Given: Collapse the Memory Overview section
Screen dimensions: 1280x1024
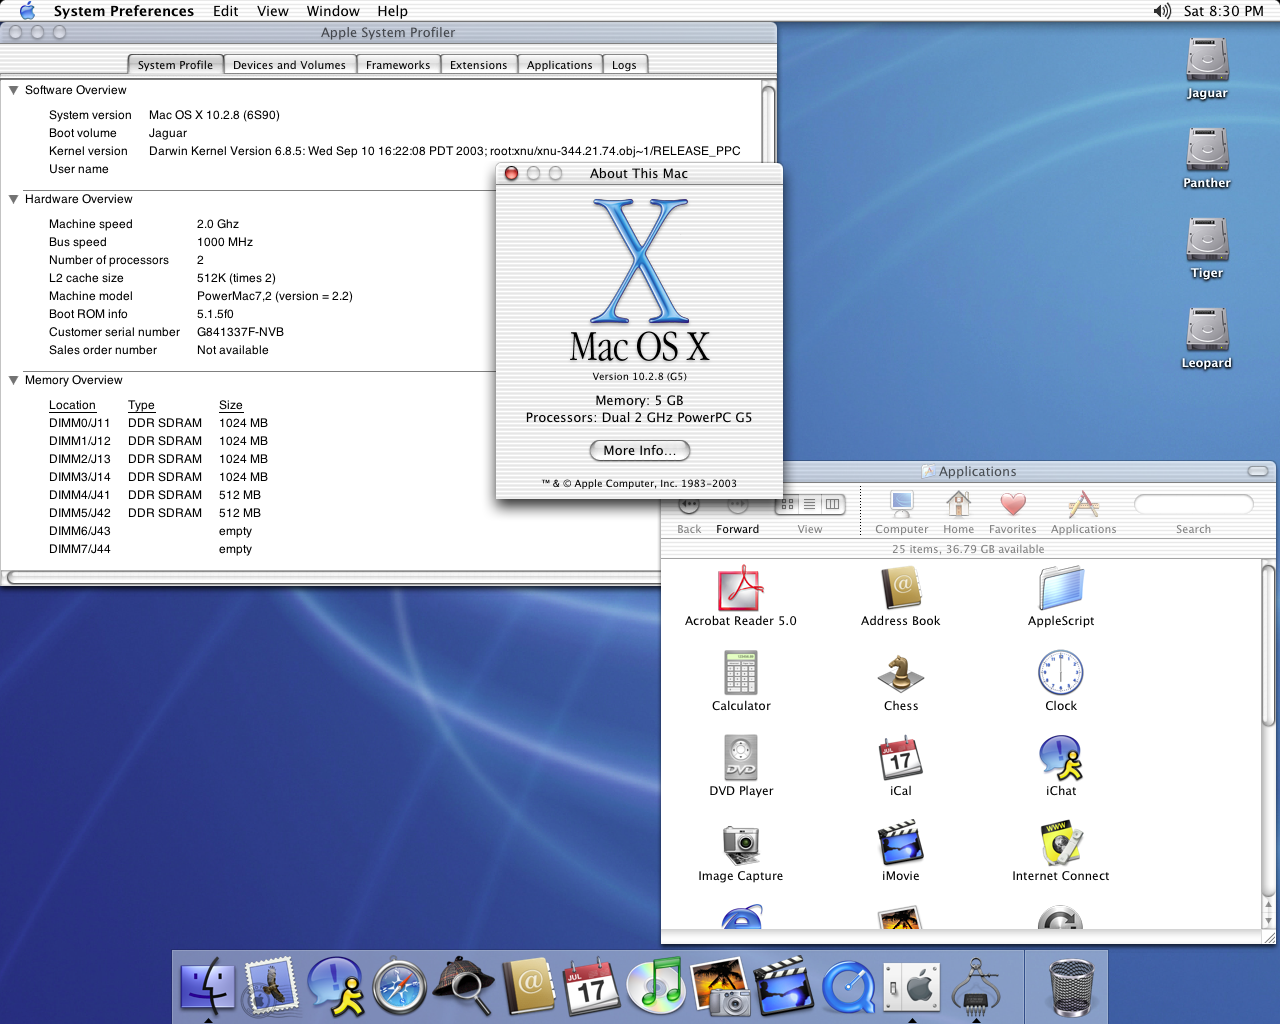Looking at the screenshot, I should (x=14, y=380).
